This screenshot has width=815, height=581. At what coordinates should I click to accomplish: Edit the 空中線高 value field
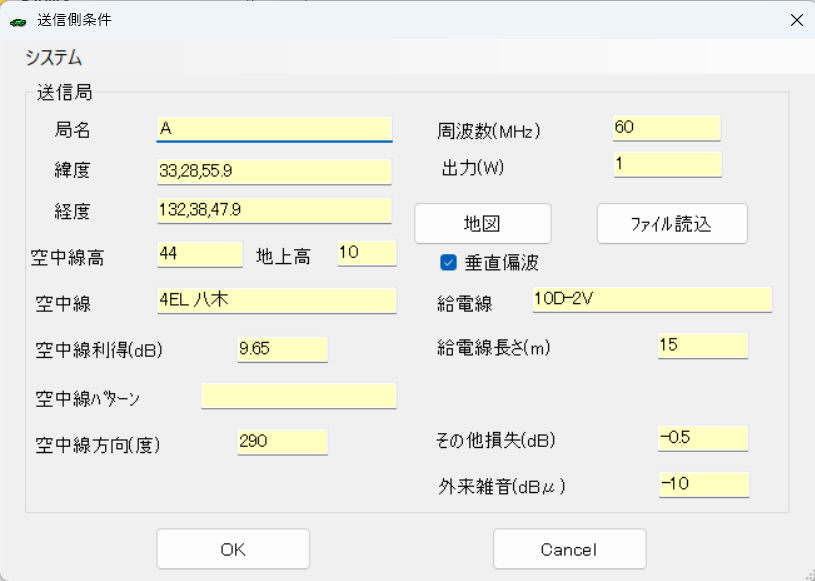(x=199, y=254)
